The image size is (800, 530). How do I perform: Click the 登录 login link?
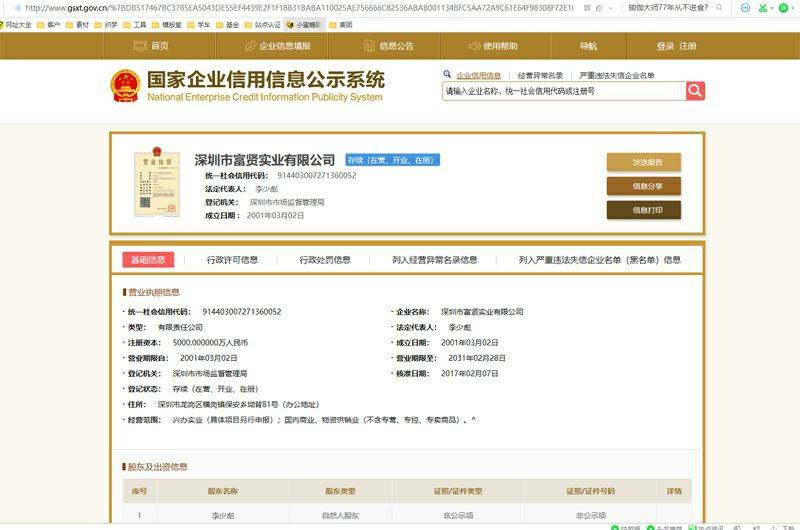pos(665,46)
